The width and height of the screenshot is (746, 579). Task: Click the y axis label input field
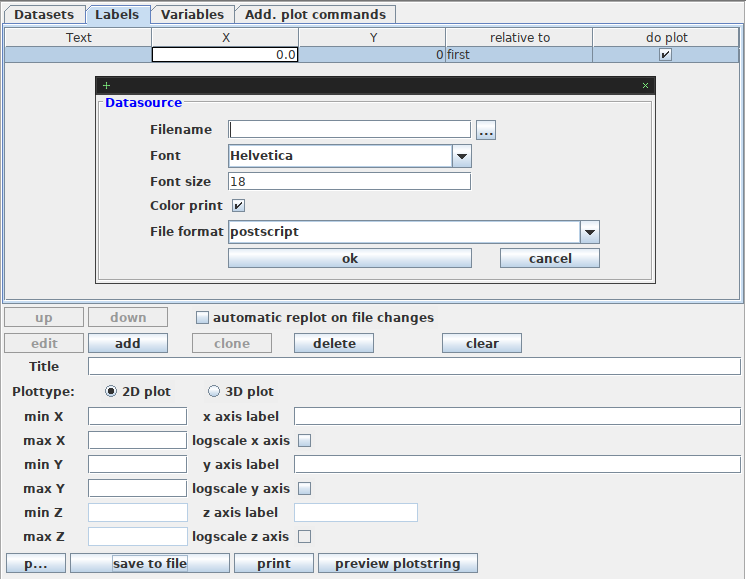517,464
